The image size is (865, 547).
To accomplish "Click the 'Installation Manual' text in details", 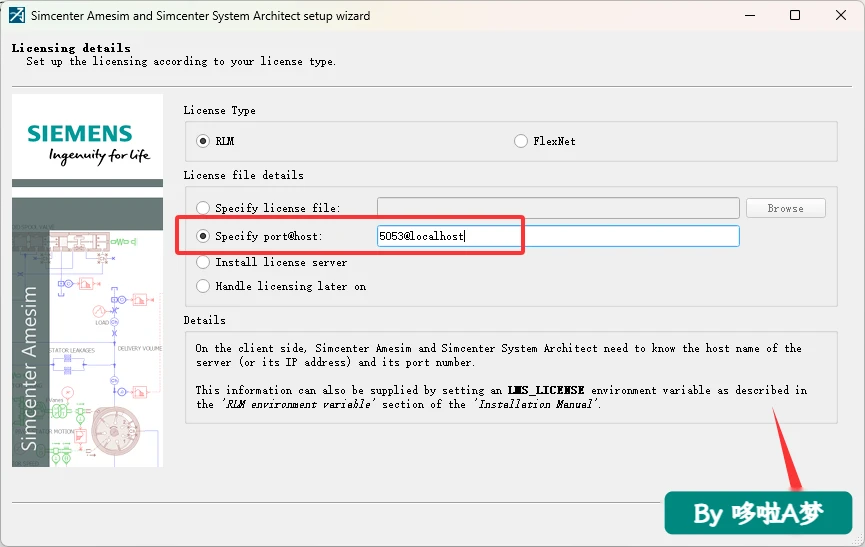I will point(538,404).
